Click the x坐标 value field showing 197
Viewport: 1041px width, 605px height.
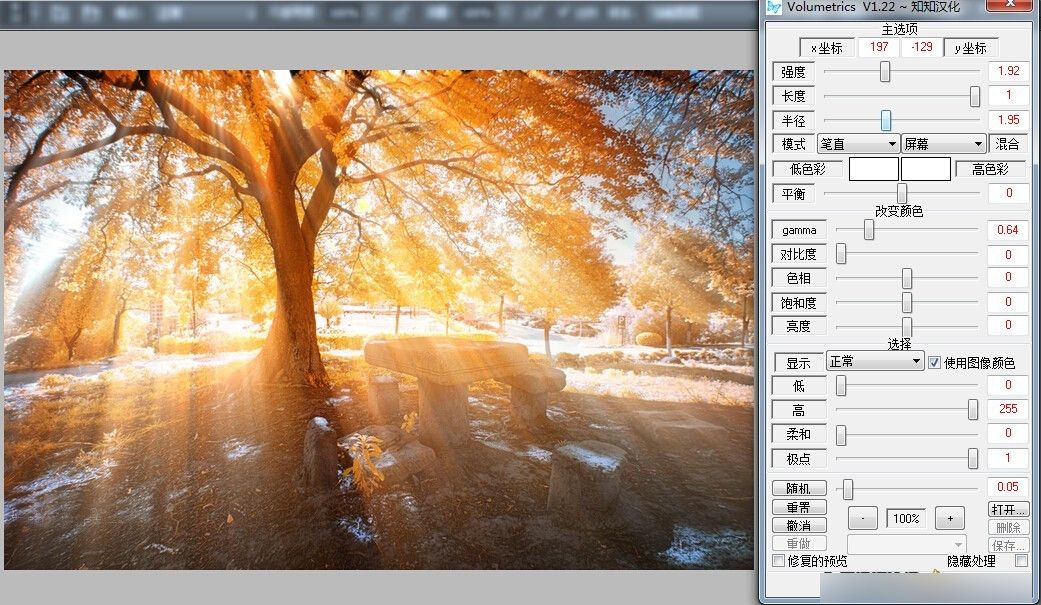[x=878, y=48]
